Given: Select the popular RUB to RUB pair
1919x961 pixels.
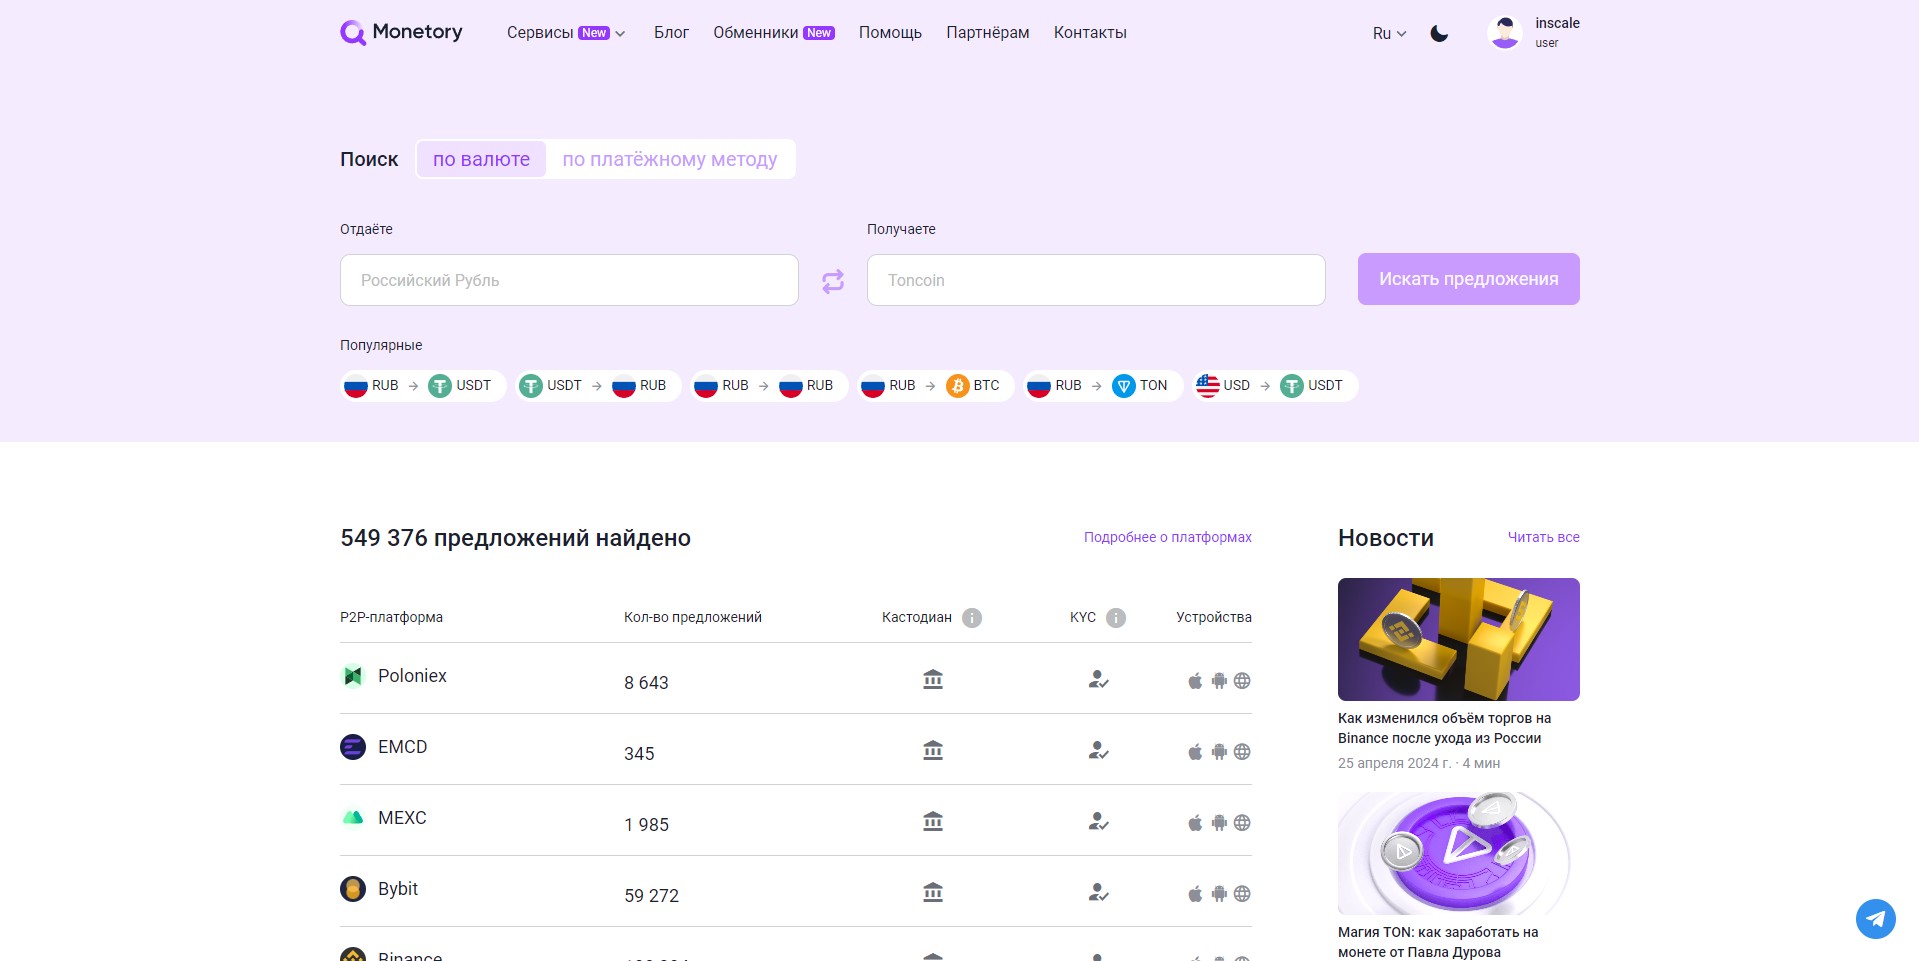Looking at the screenshot, I should tap(769, 386).
